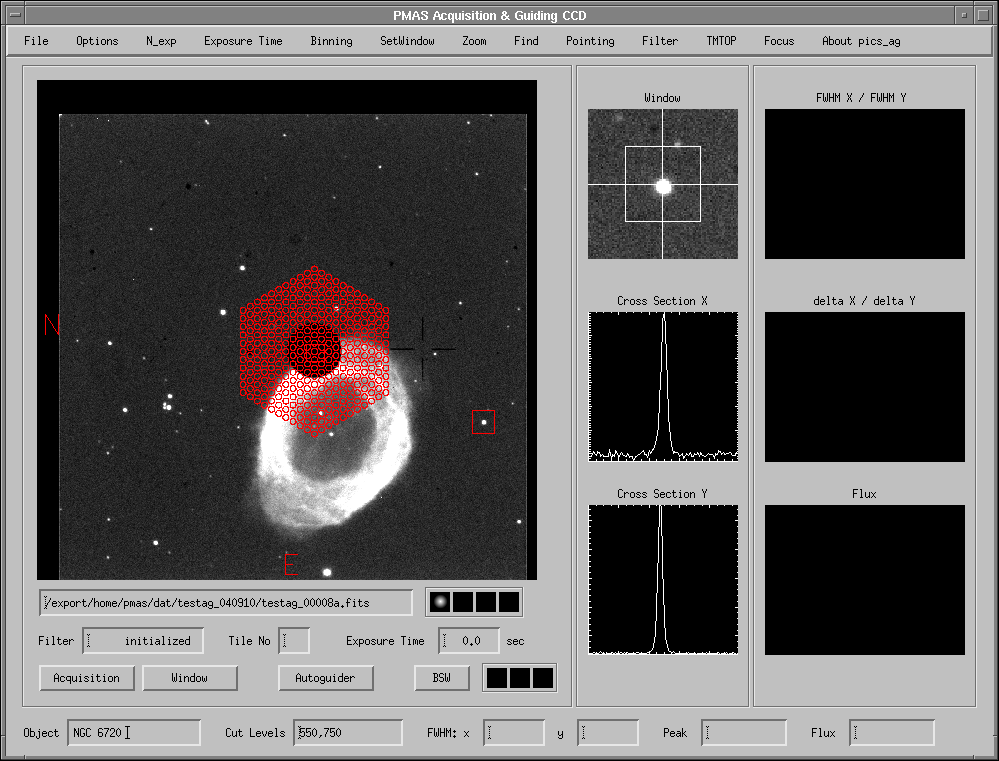Viewport: 999px width, 761px height.
Task: Open the Binning menu
Action: point(331,41)
